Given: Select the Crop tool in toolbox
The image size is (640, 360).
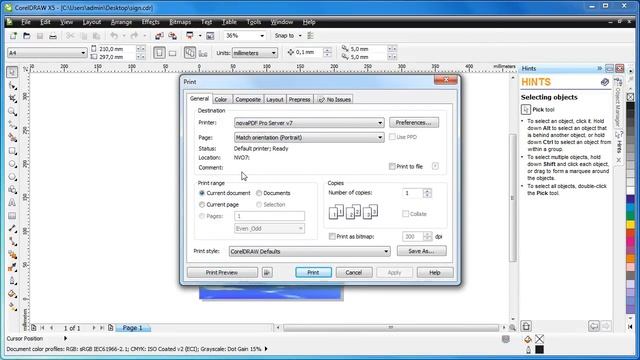Looking at the screenshot, I should click(x=12, y=98).
